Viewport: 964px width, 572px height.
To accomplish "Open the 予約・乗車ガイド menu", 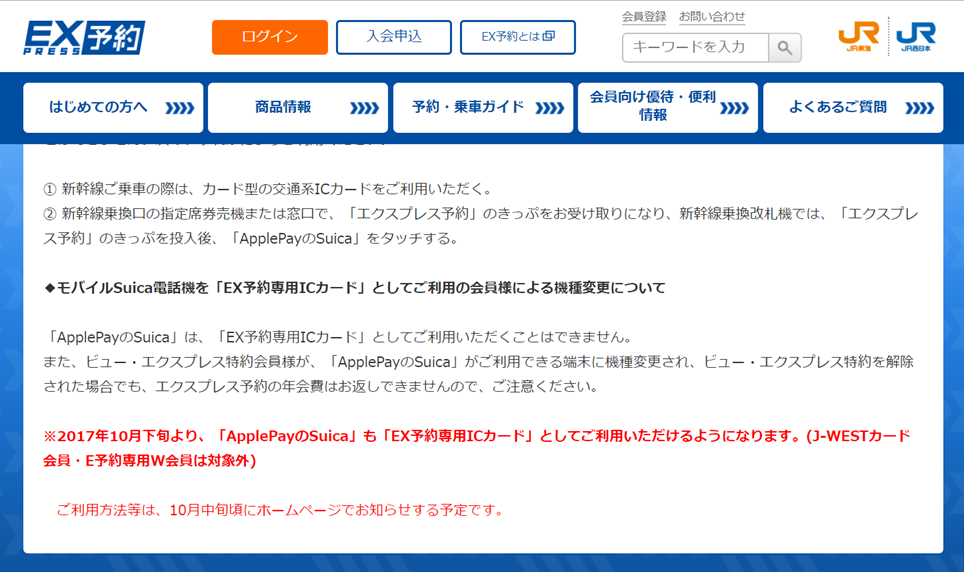I will [x=483, y=108].
